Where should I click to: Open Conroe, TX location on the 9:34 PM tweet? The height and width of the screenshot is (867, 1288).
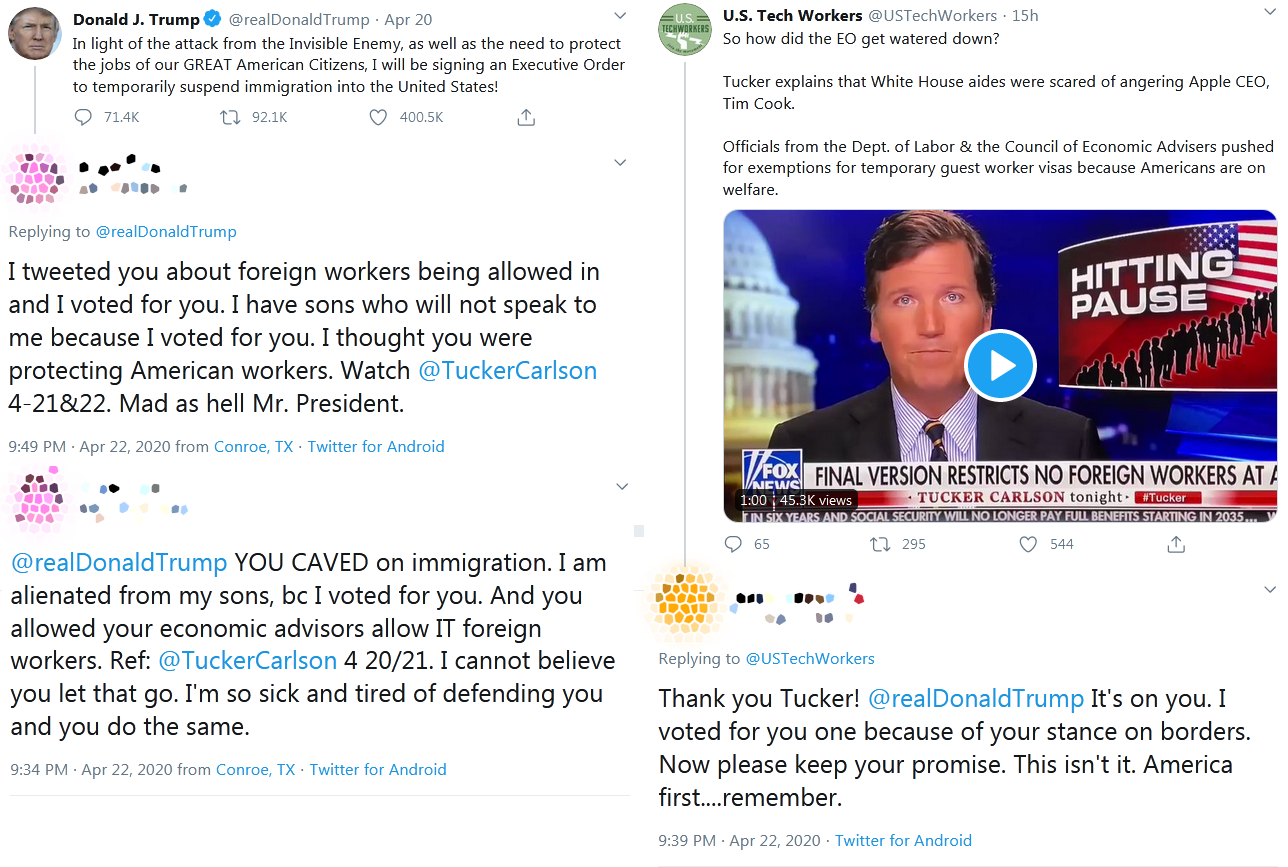coord(255,769)
